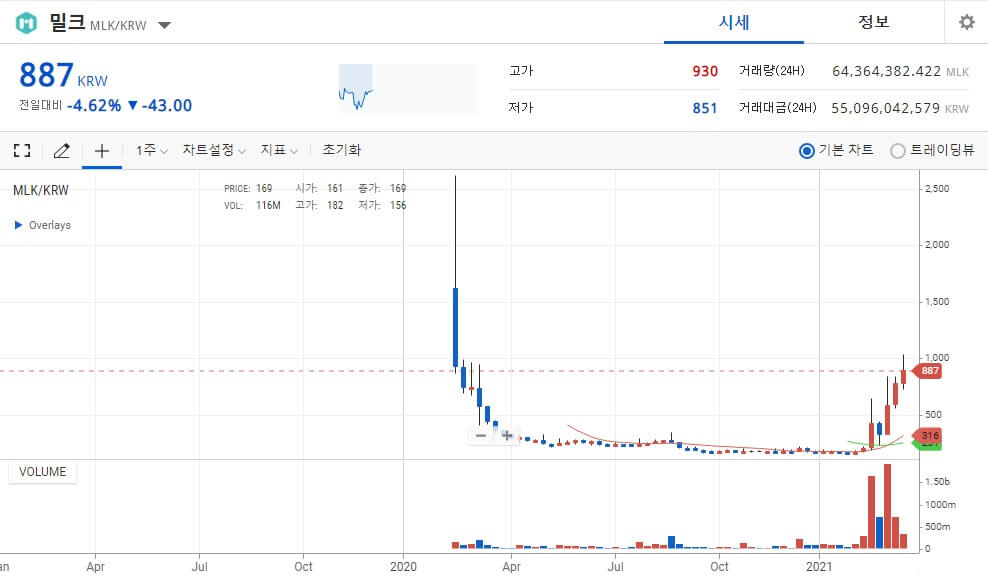988x583 pixels.
Task: Click the VOLUME panel label
Action: (42, 472)
